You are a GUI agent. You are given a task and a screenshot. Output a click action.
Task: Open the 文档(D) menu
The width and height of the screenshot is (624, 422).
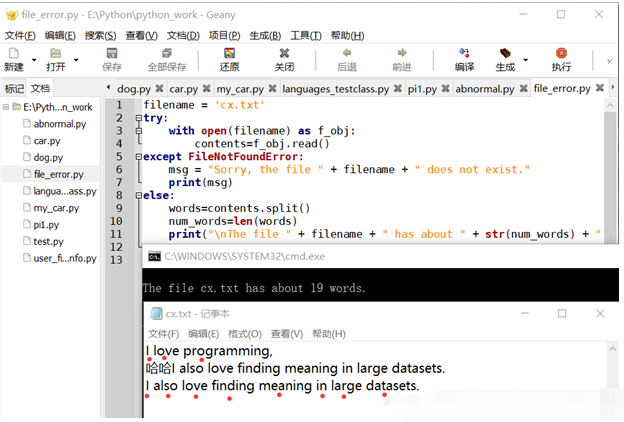coord(183,36)
